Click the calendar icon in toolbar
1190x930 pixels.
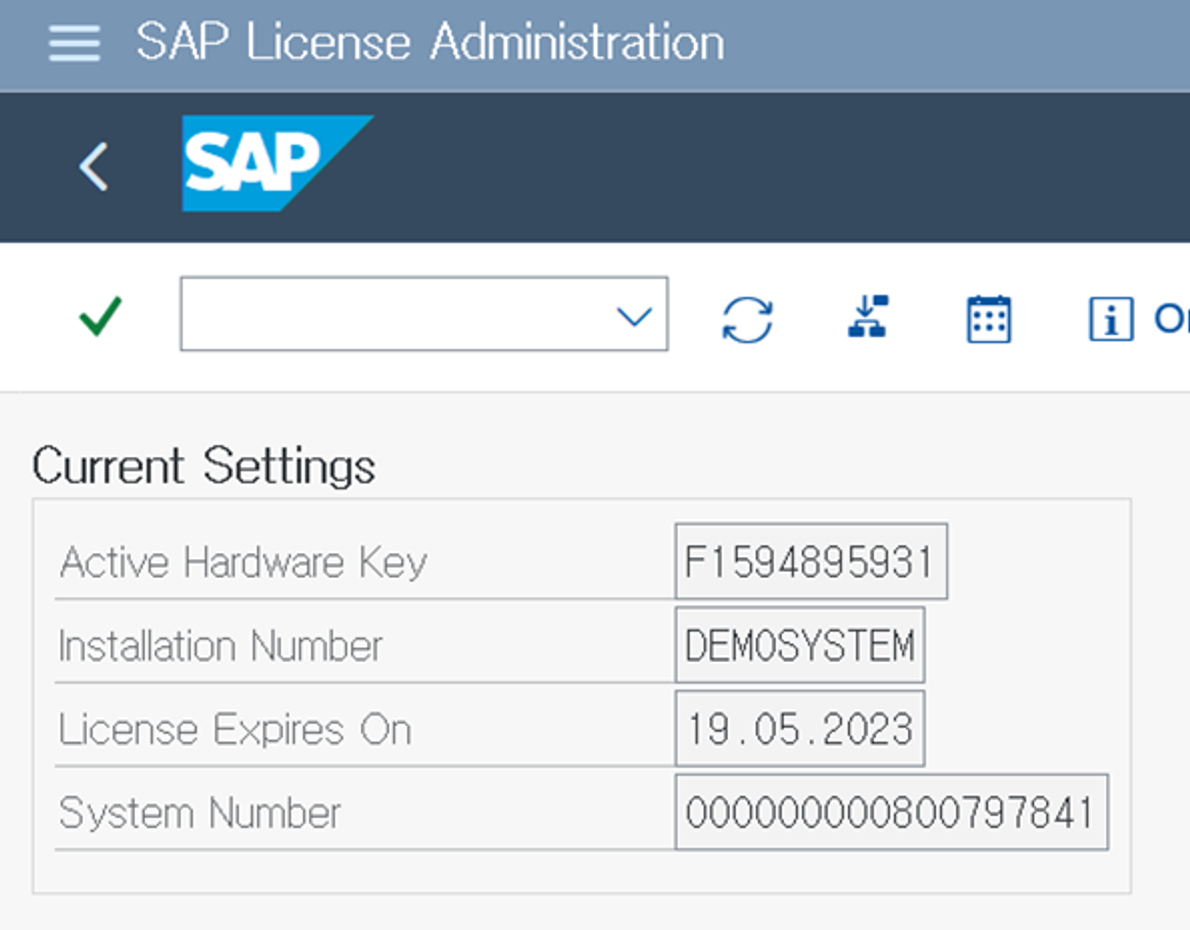[988, 320]
